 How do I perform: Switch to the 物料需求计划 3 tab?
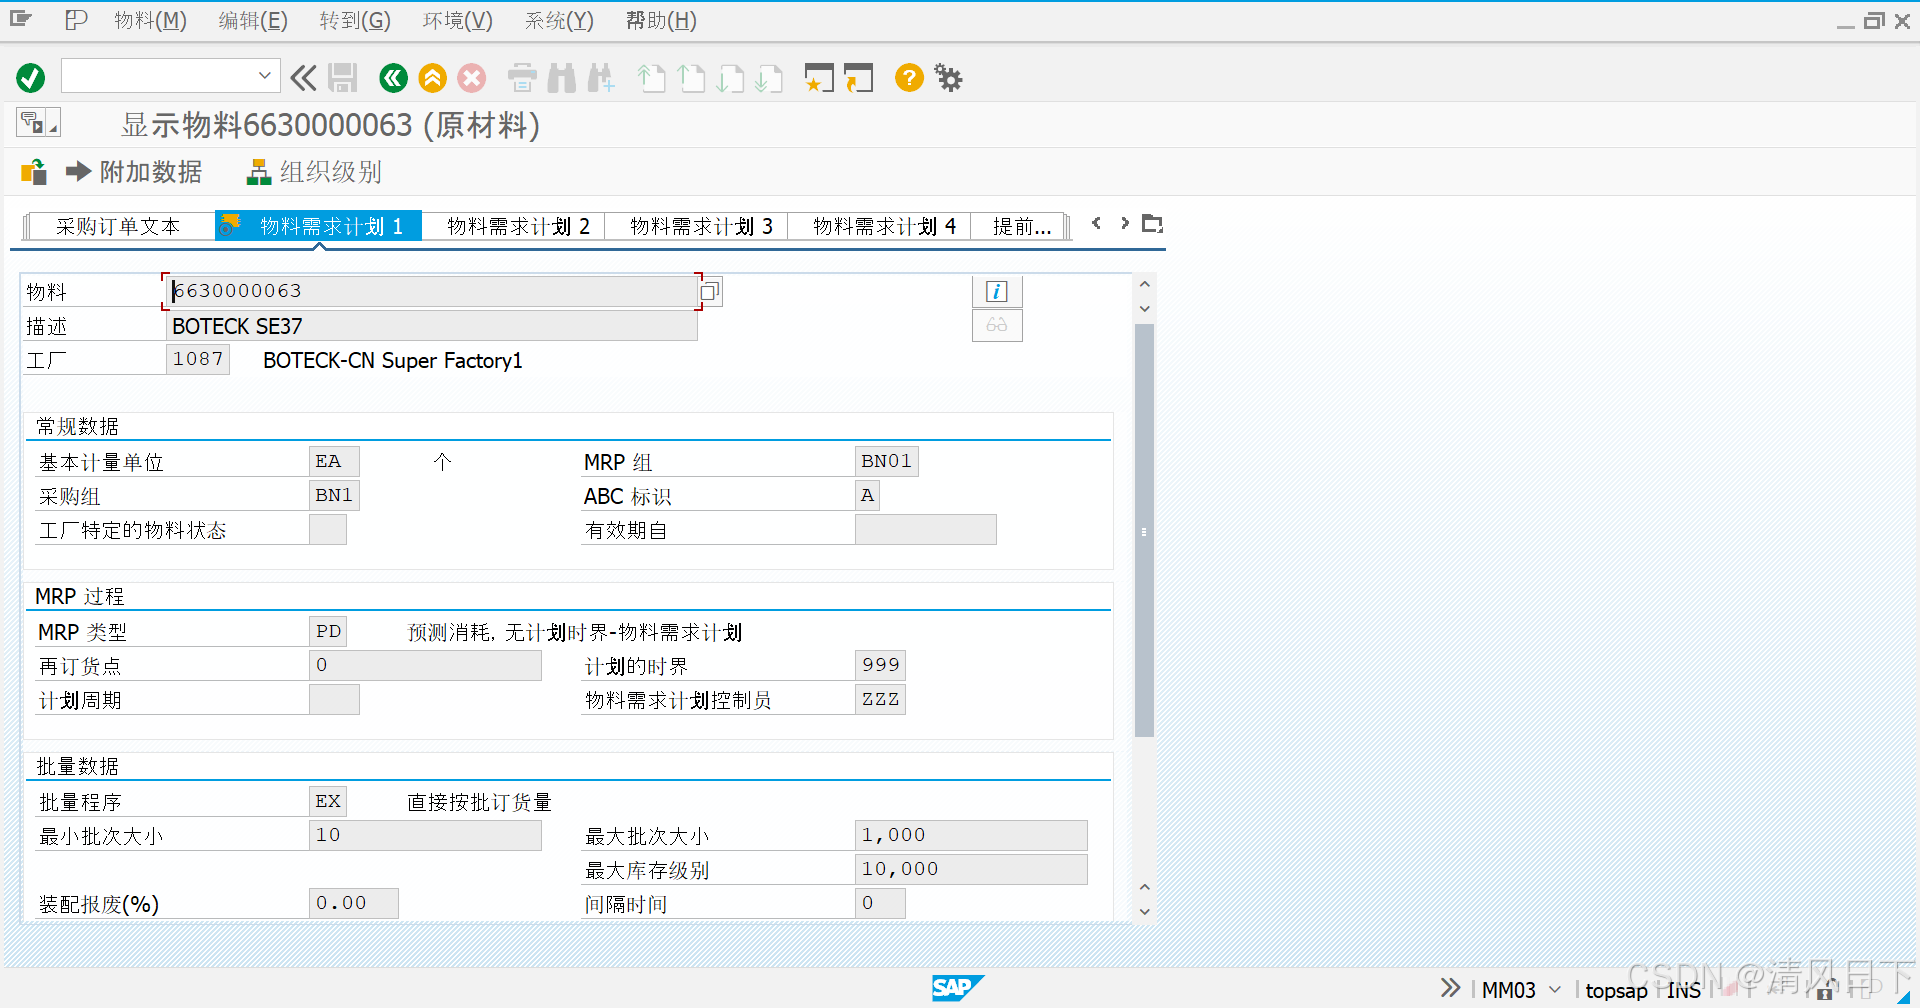[x=700, y=225]
